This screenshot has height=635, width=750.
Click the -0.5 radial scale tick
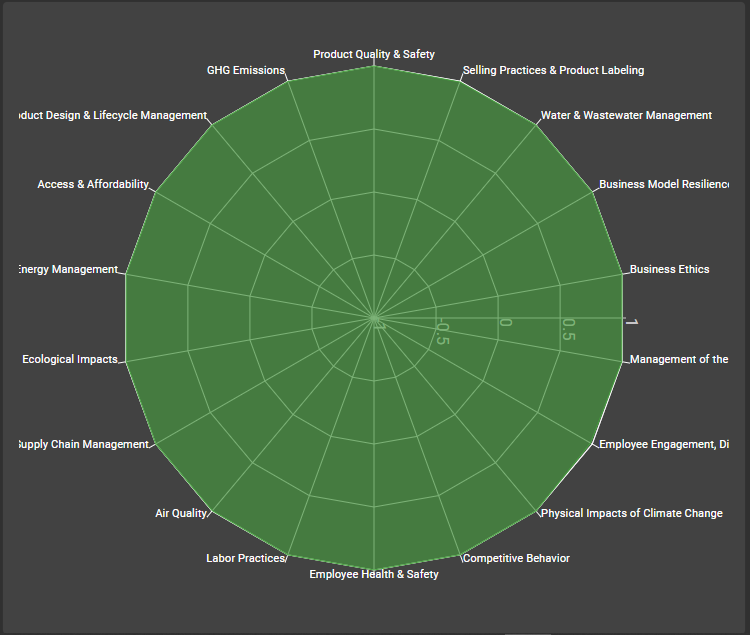[x=443, y=332]
